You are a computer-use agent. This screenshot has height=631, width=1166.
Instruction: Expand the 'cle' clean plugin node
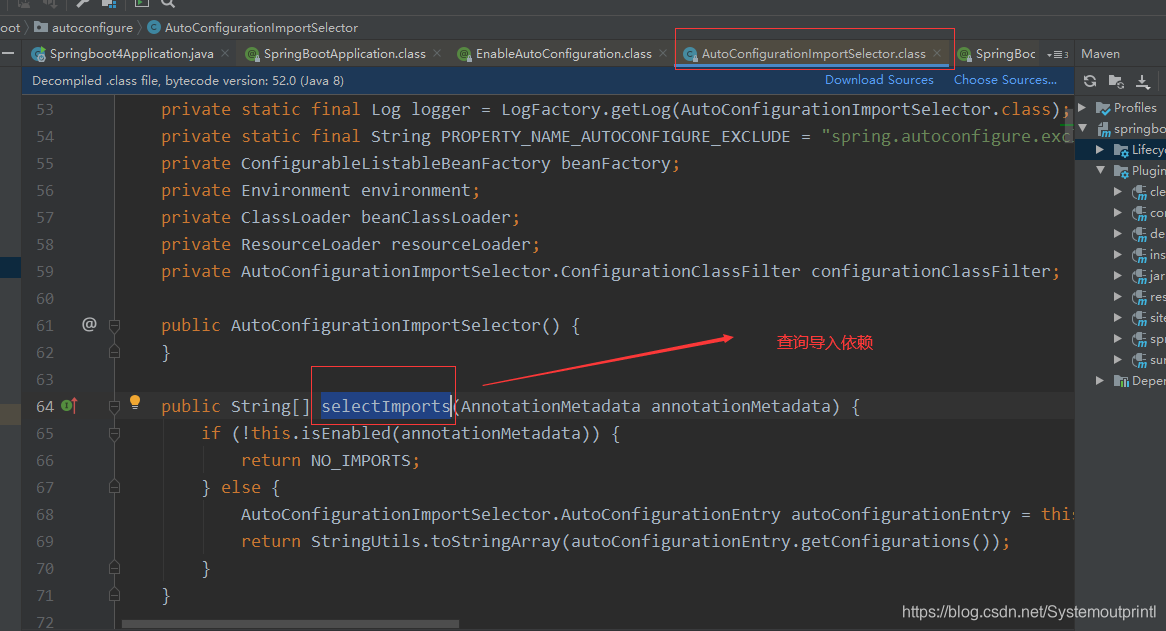(1118, 192)
